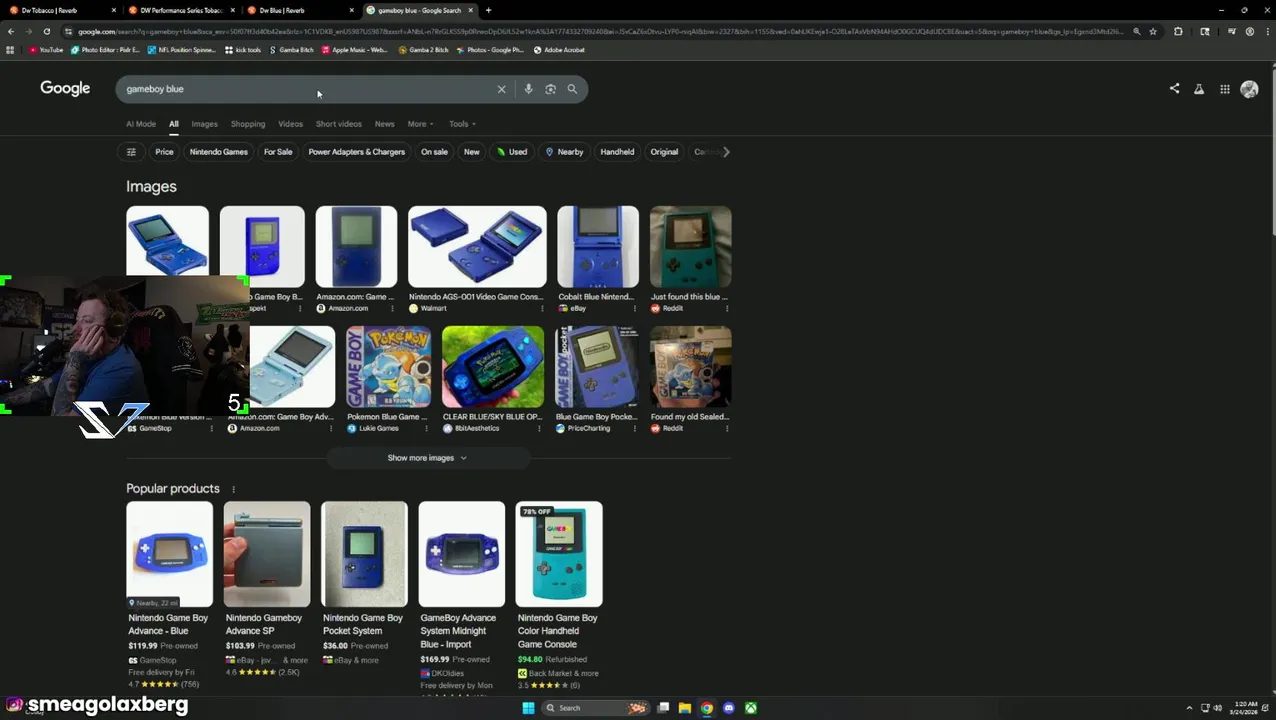Open Task View on the taskbar
Screen dimensions: 1276x720
click(663, 708)
